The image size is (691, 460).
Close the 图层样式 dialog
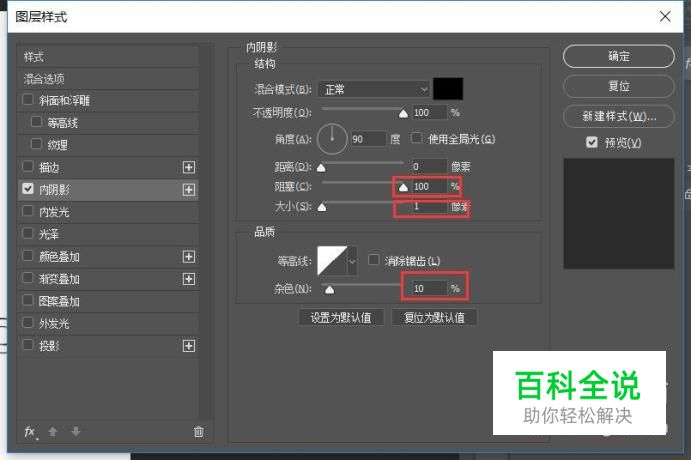click(665, 17)
